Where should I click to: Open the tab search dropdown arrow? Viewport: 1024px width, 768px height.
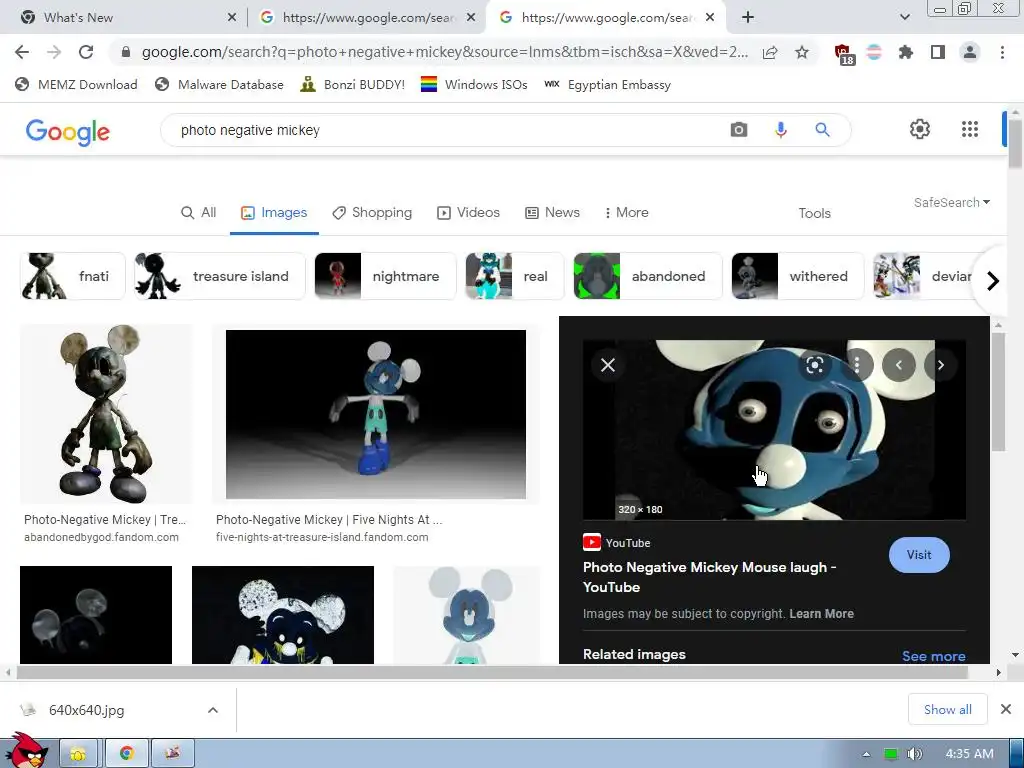(x=904, y=17)
